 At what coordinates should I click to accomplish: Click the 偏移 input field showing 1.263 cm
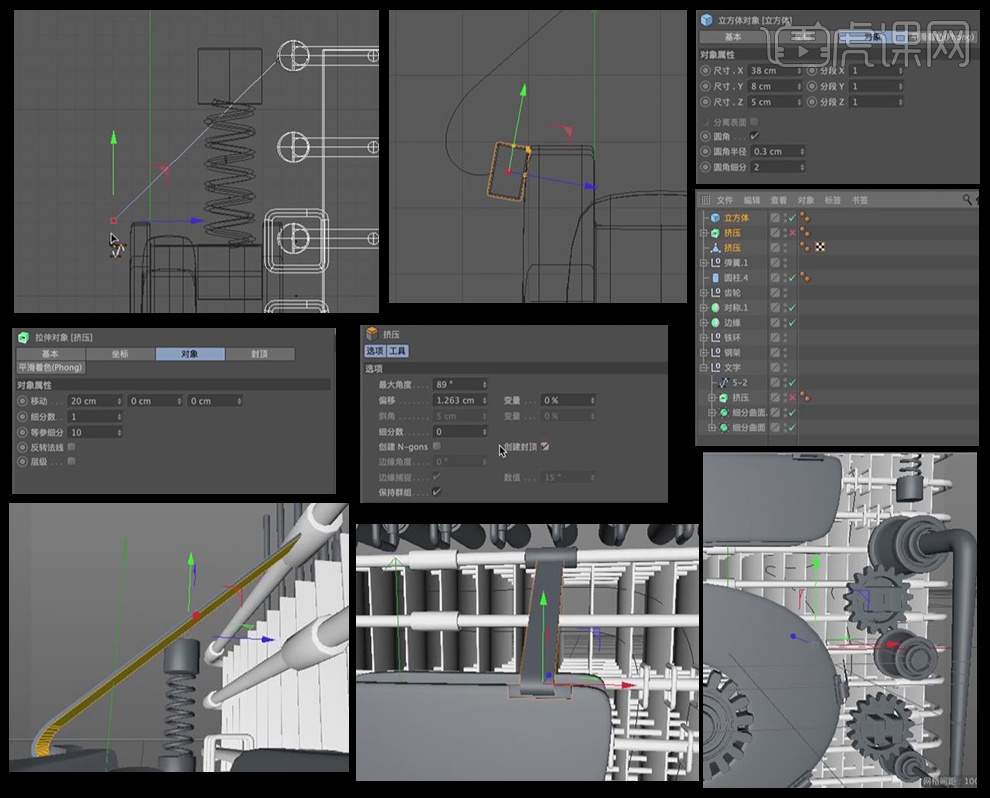(x=456, y=400)
